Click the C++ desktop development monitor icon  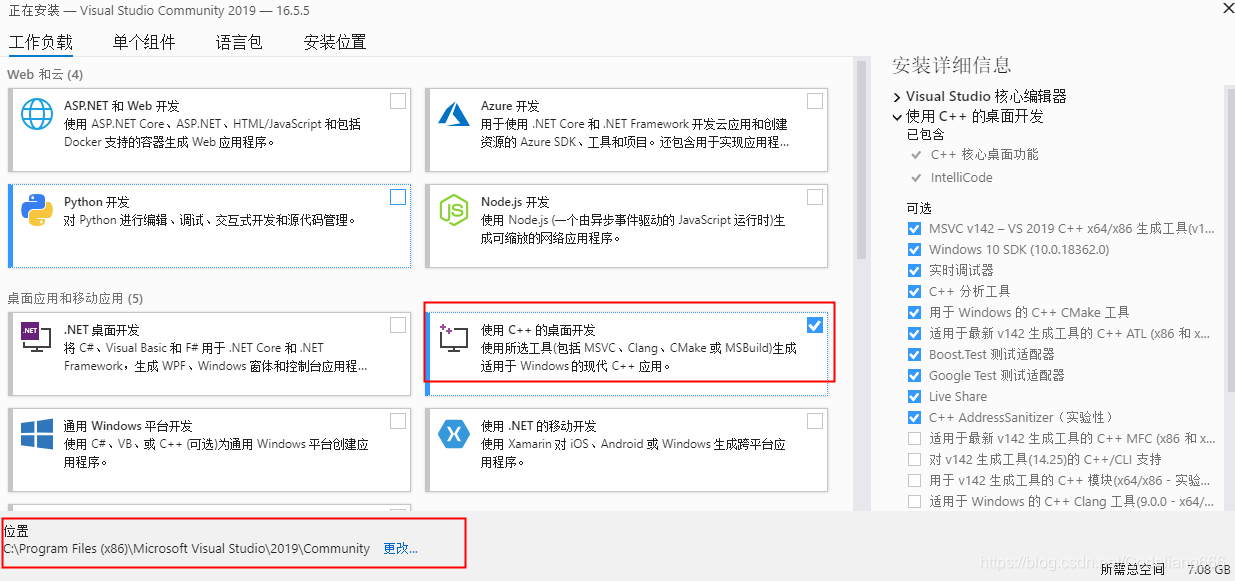[454, 338]
